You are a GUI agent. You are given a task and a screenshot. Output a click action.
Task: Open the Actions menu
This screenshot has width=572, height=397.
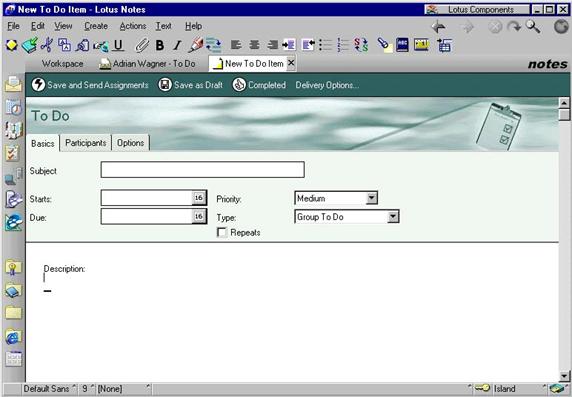pos(133,26)
